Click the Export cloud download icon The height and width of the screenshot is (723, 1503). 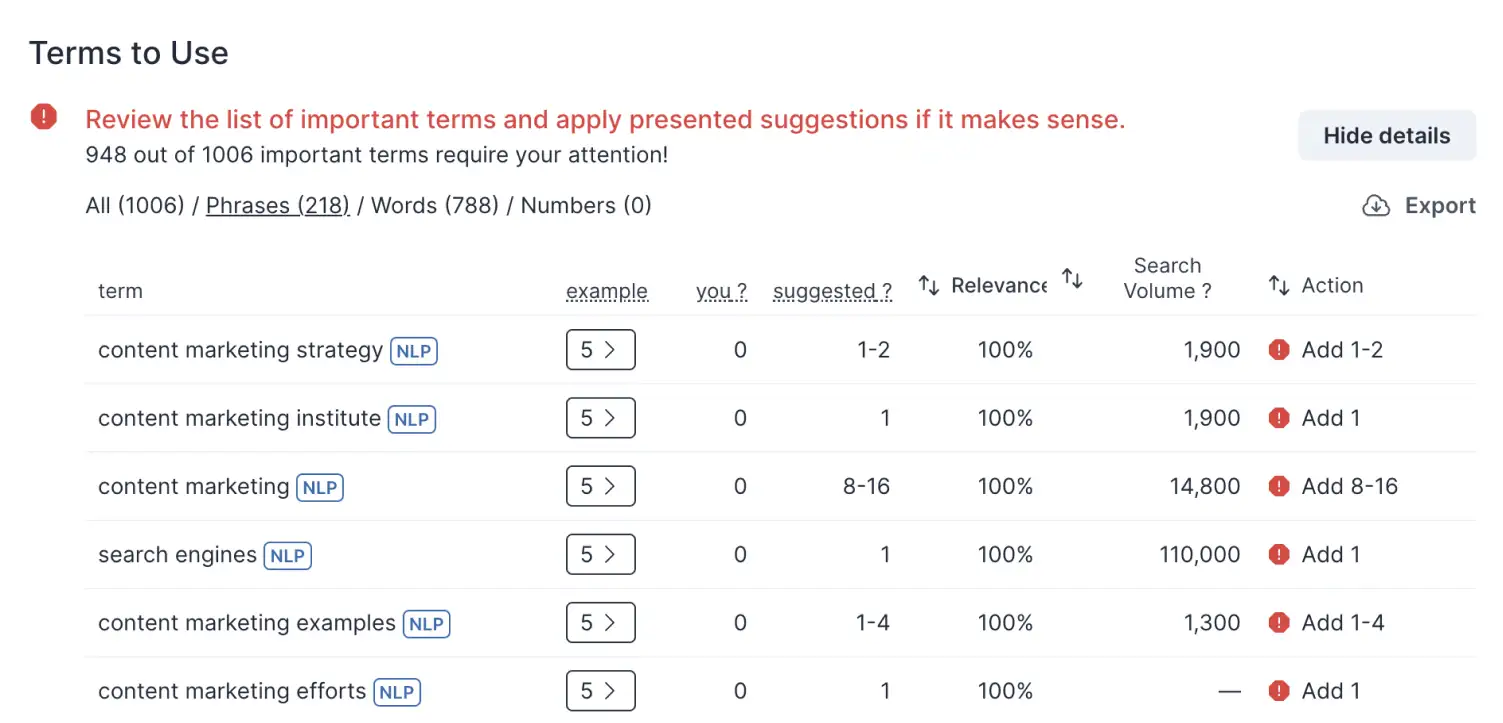pyautogui.click(x=1376, y=206)
